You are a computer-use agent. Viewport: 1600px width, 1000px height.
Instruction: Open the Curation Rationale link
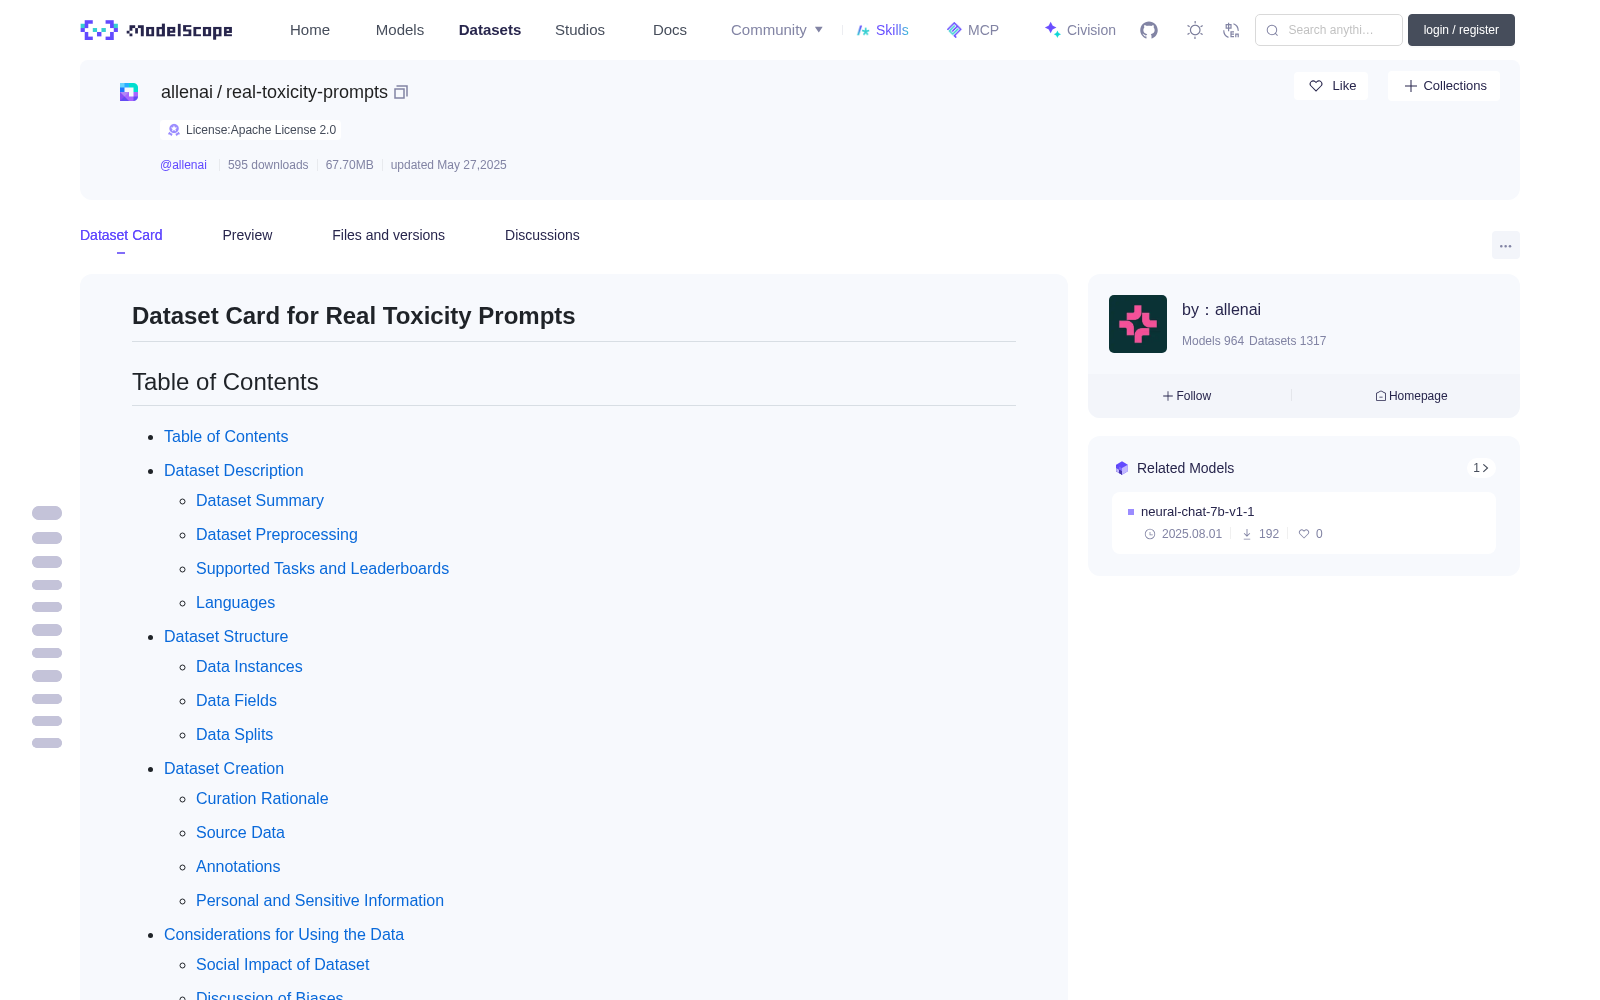click(262, 798)
